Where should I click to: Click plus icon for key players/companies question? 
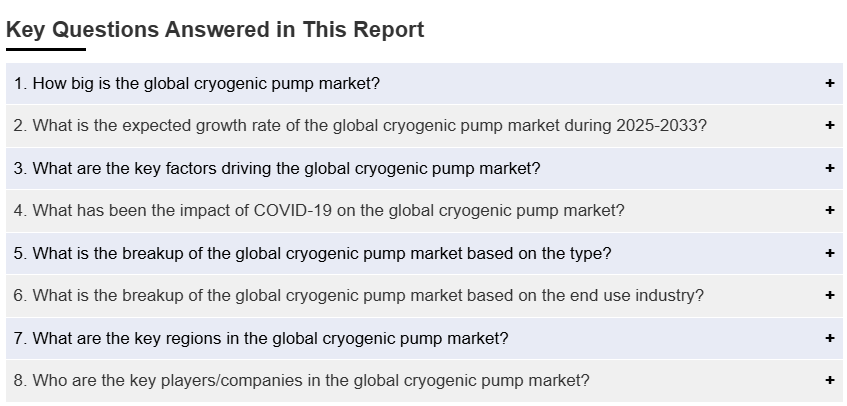click(829, 380)
